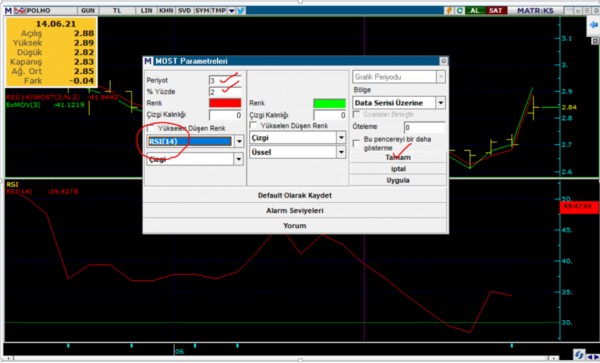Click the Periyot input field
Viewport: 600px width, 363px height.
click(225, 80)
